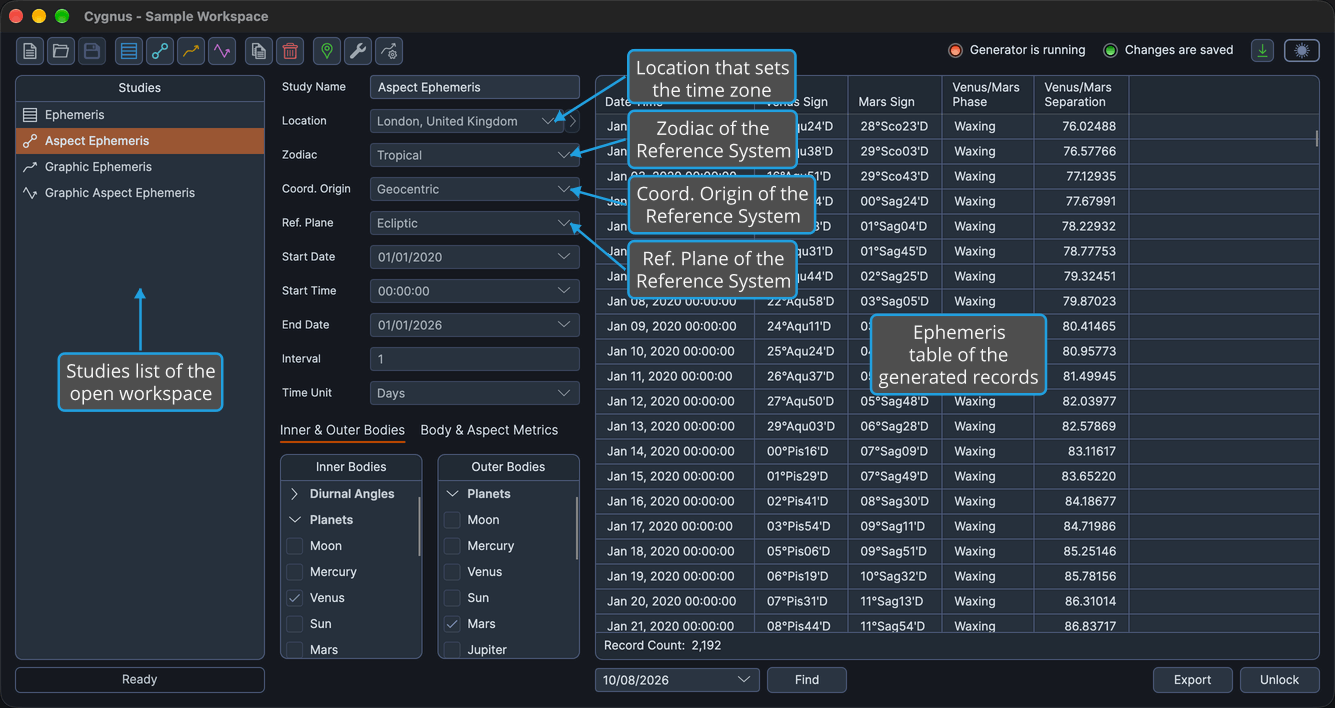Screen dimensions: 1335x708
Task: Open locations with the green pin icon
Action: pos(327,51)
